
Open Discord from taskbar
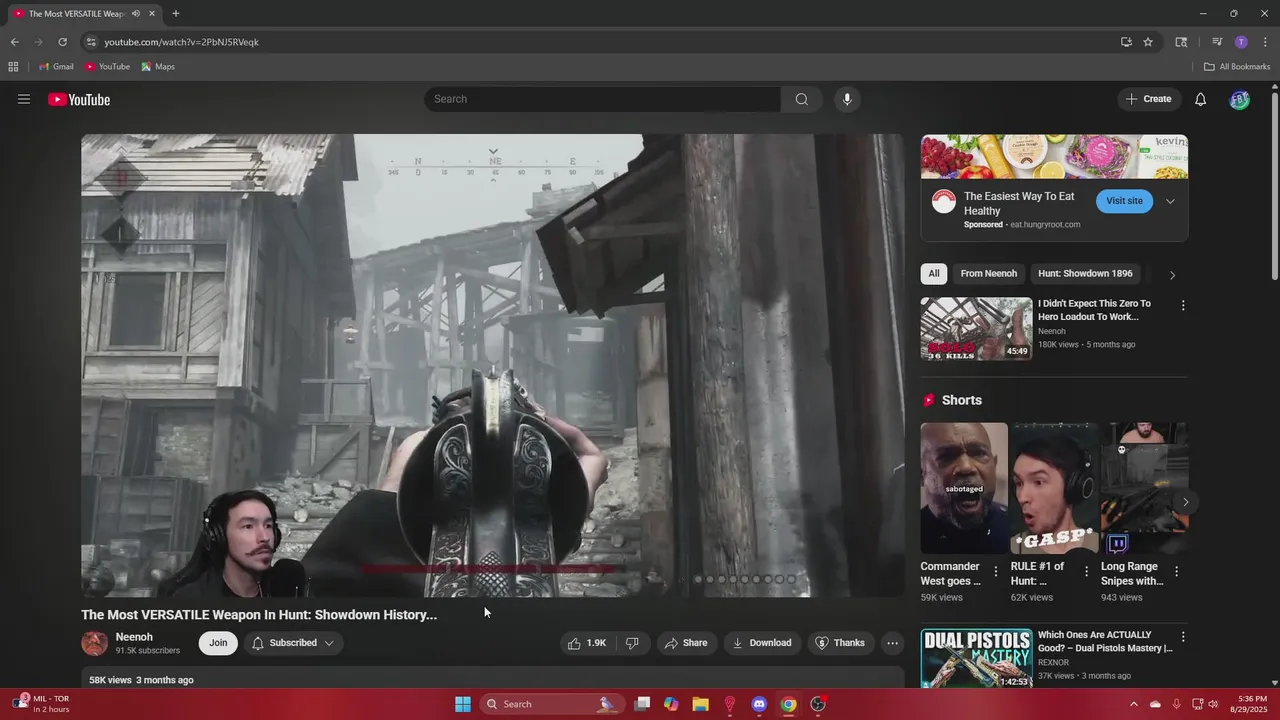(x=759, y=704)
